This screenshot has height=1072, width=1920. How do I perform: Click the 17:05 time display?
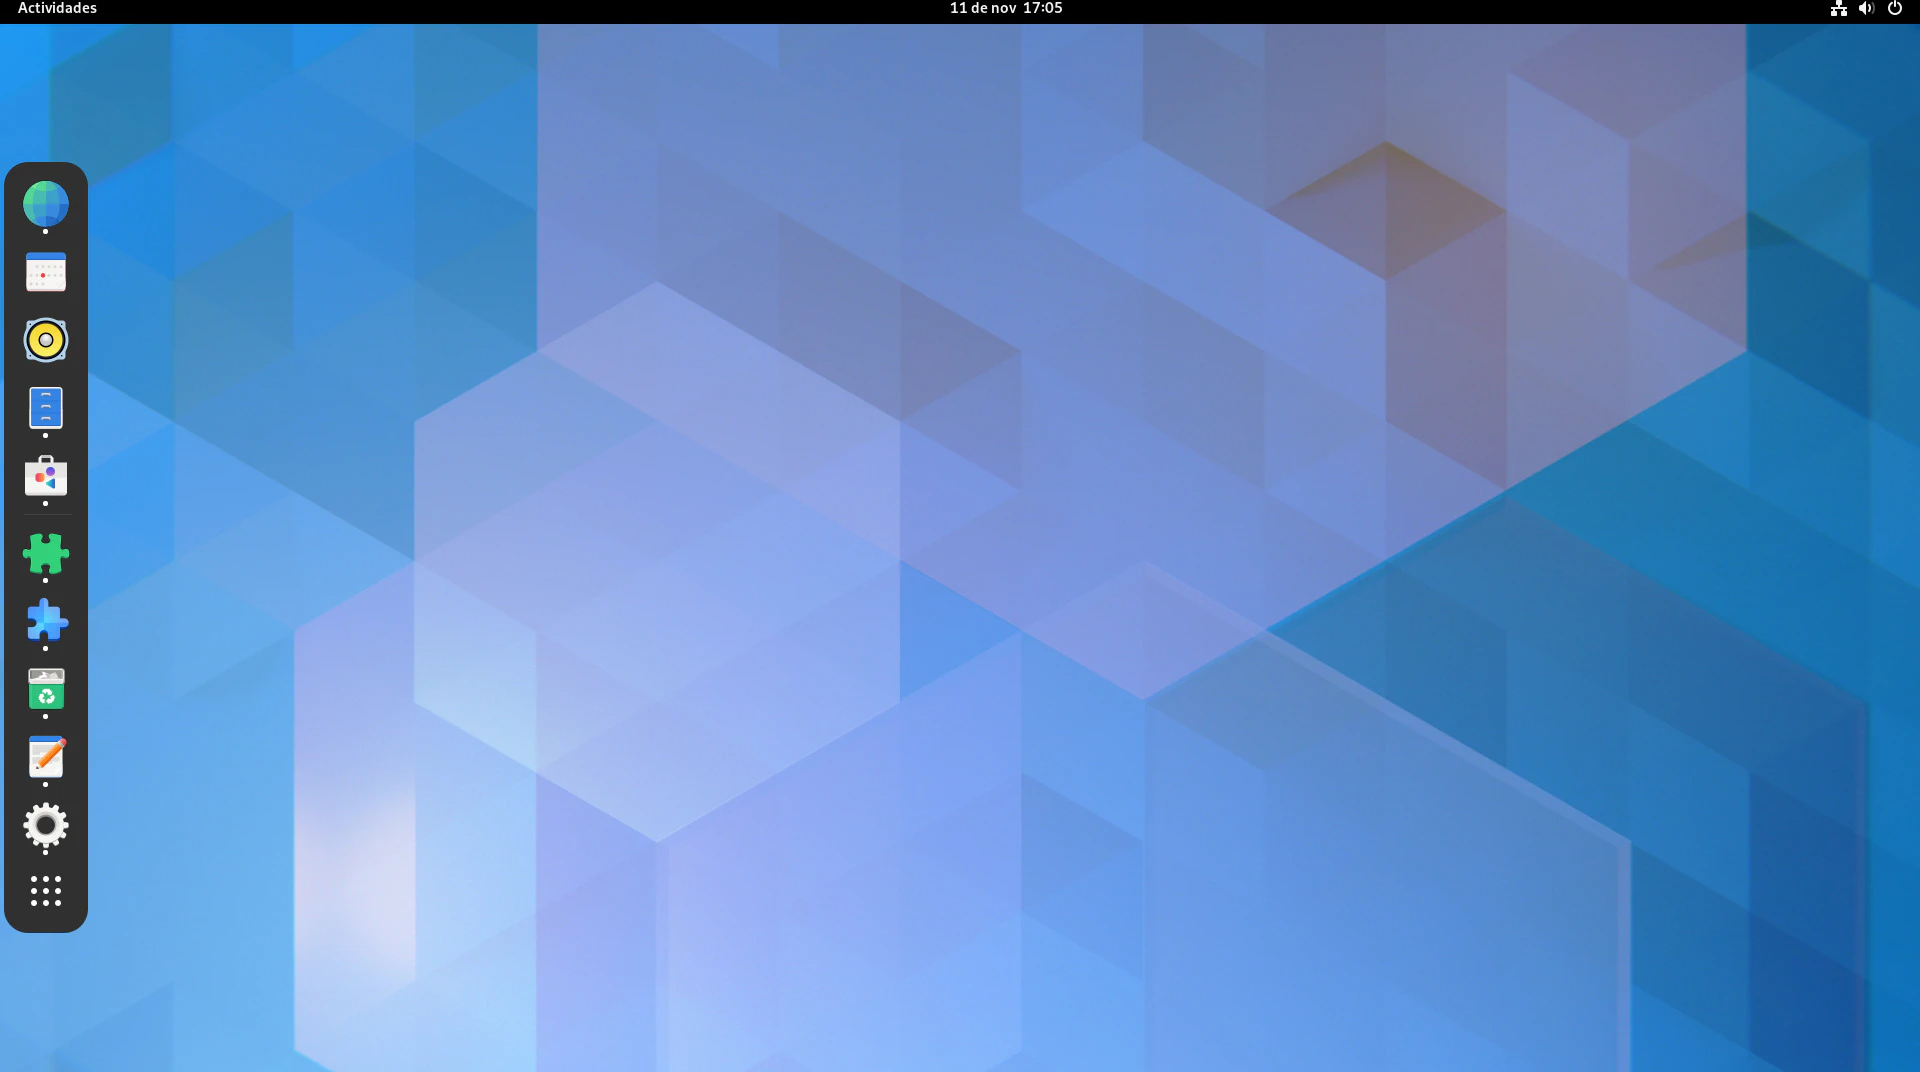point(1042,9)
